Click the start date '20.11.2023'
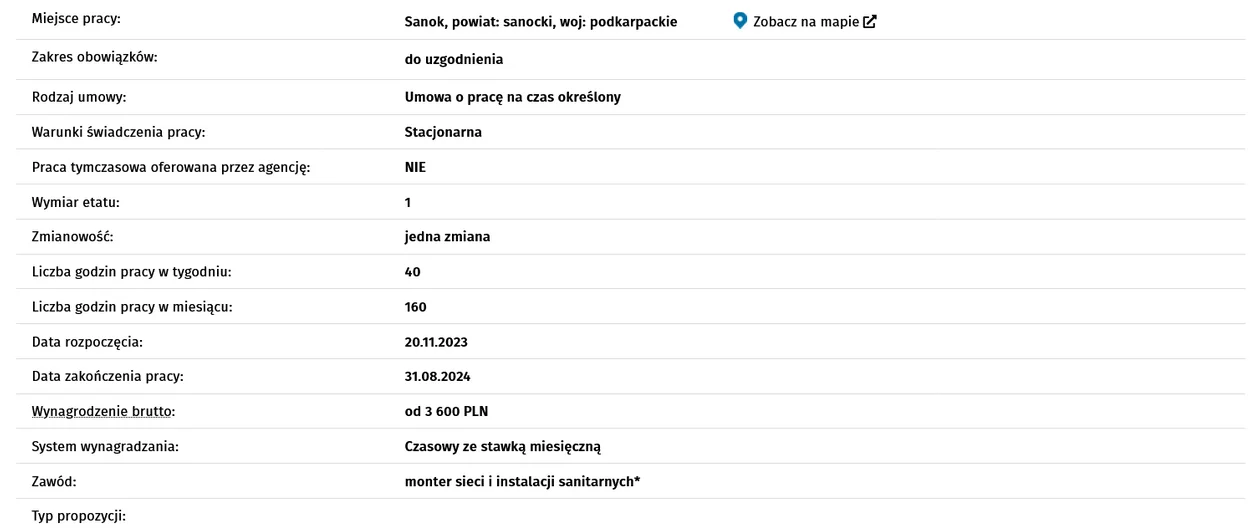1260x532 pixels. click(x=436, y=342)
